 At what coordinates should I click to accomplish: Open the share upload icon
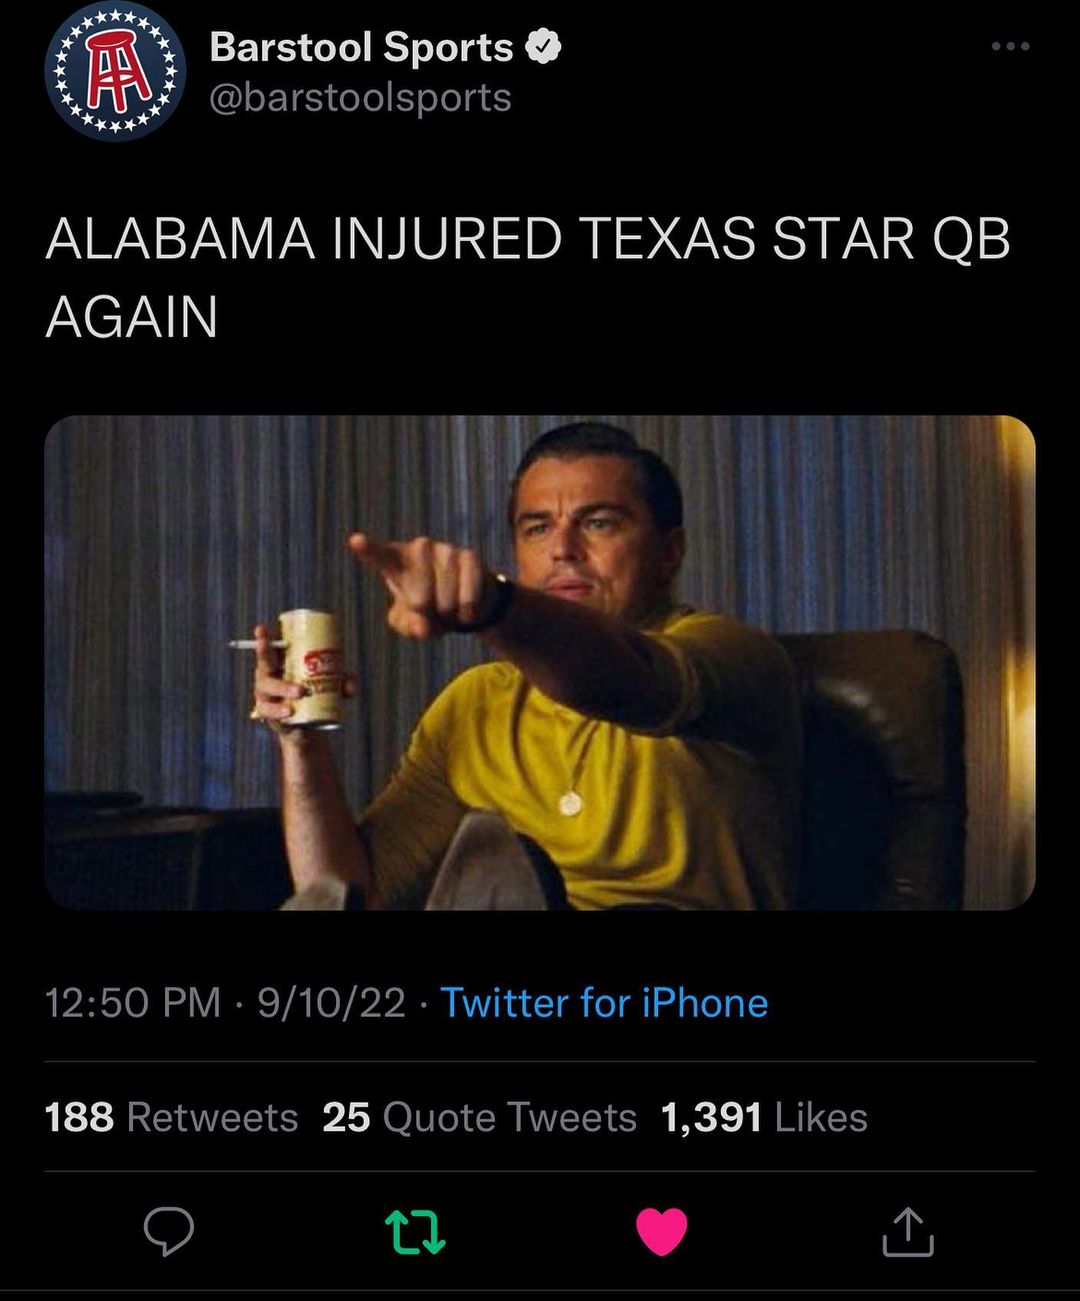tap(908, 1232)
